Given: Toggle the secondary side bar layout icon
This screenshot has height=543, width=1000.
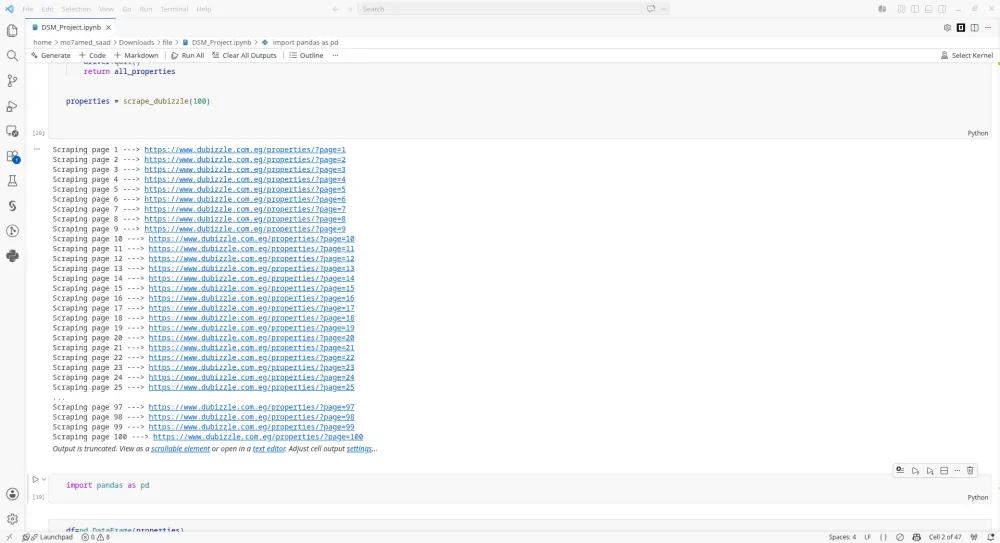Looking at the screenshot, I should [x=942, y=9].
